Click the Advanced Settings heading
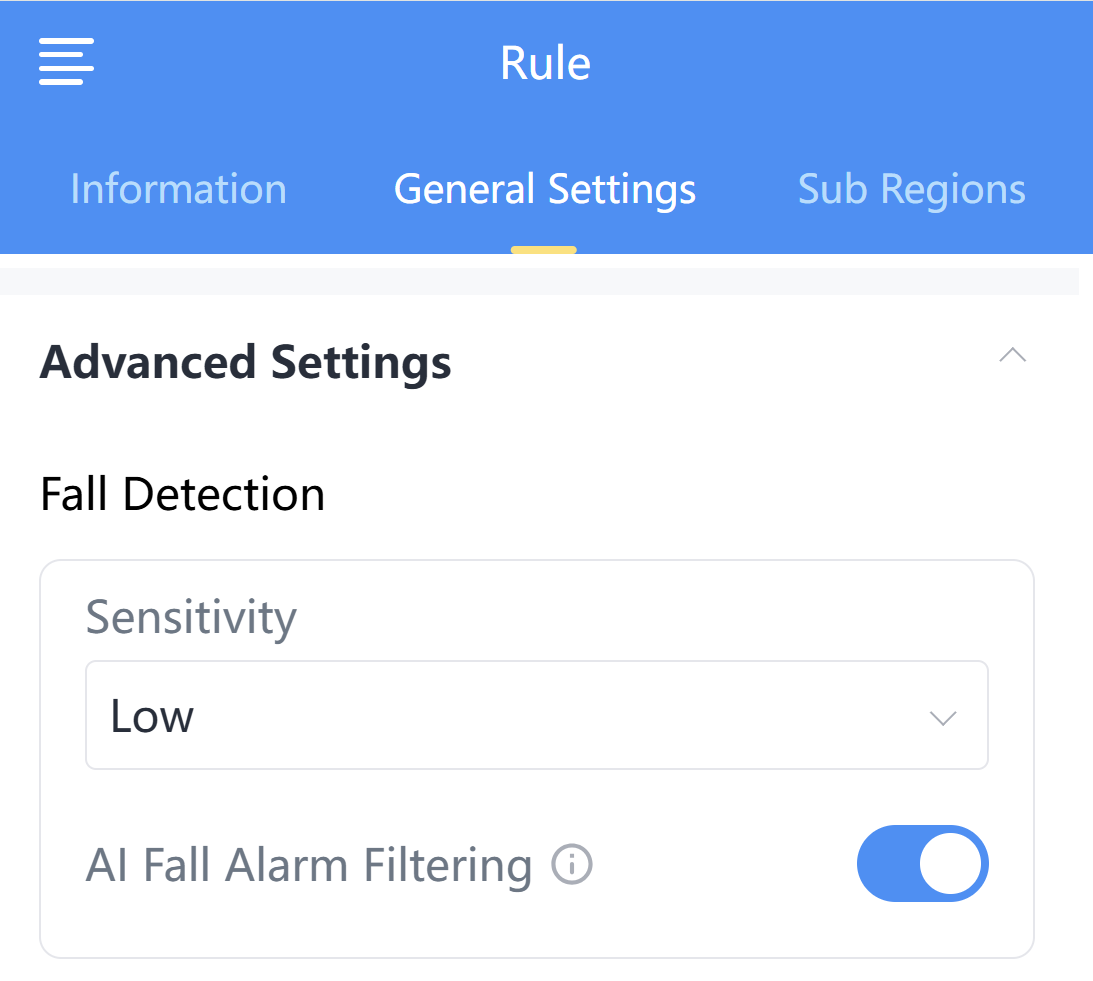The image size is (1093, 981). point(245,362)
